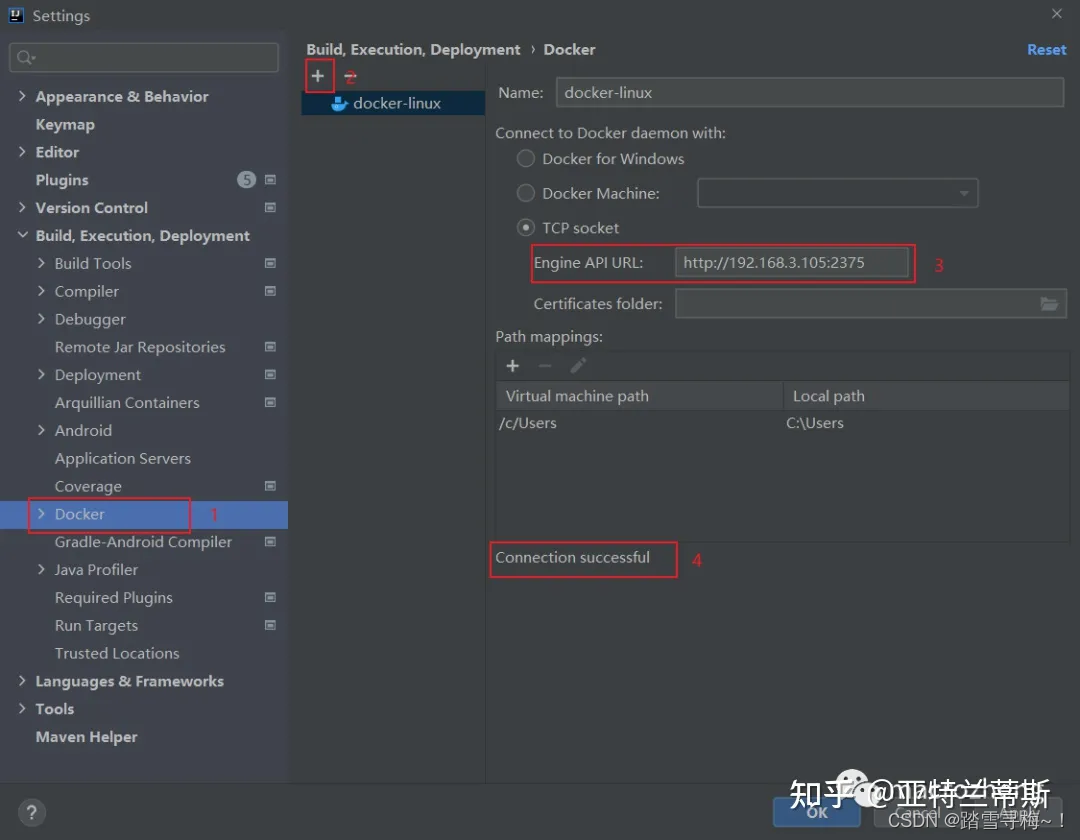This screenshot has height=840, width=1080.
Task: Open Remote Jar Repositories settings
Action: [140, 347]
